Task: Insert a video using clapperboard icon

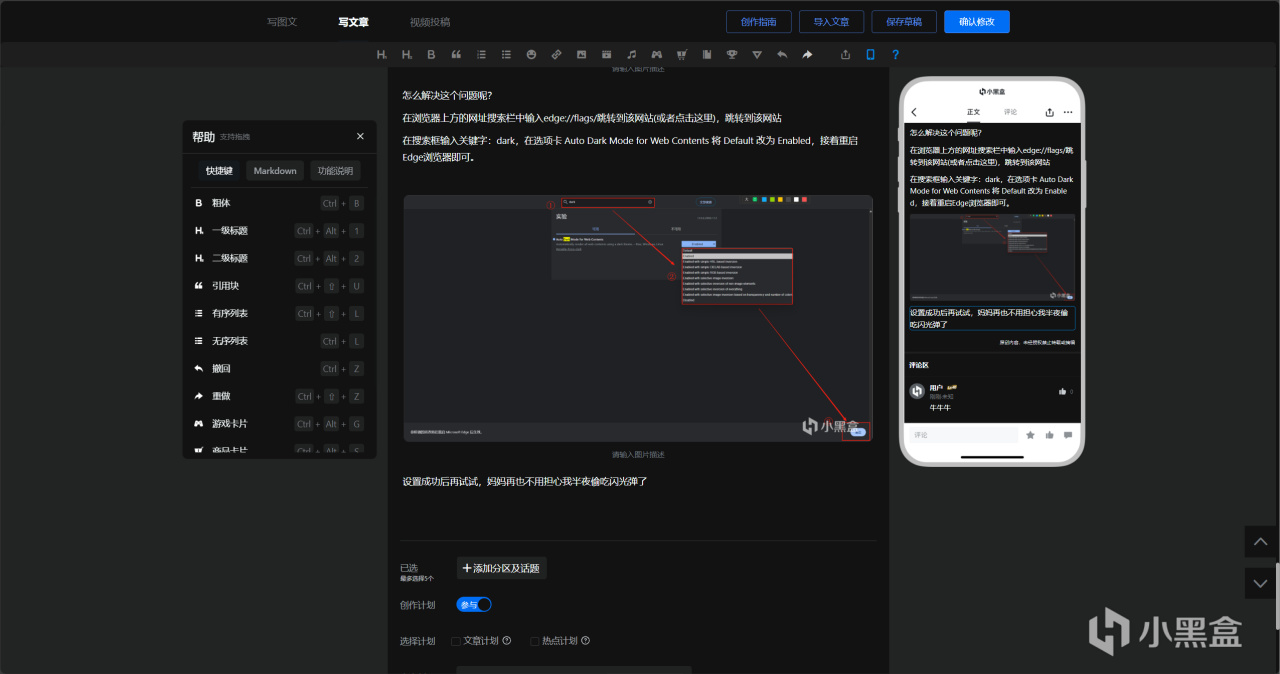Action: tap(606, 54)
